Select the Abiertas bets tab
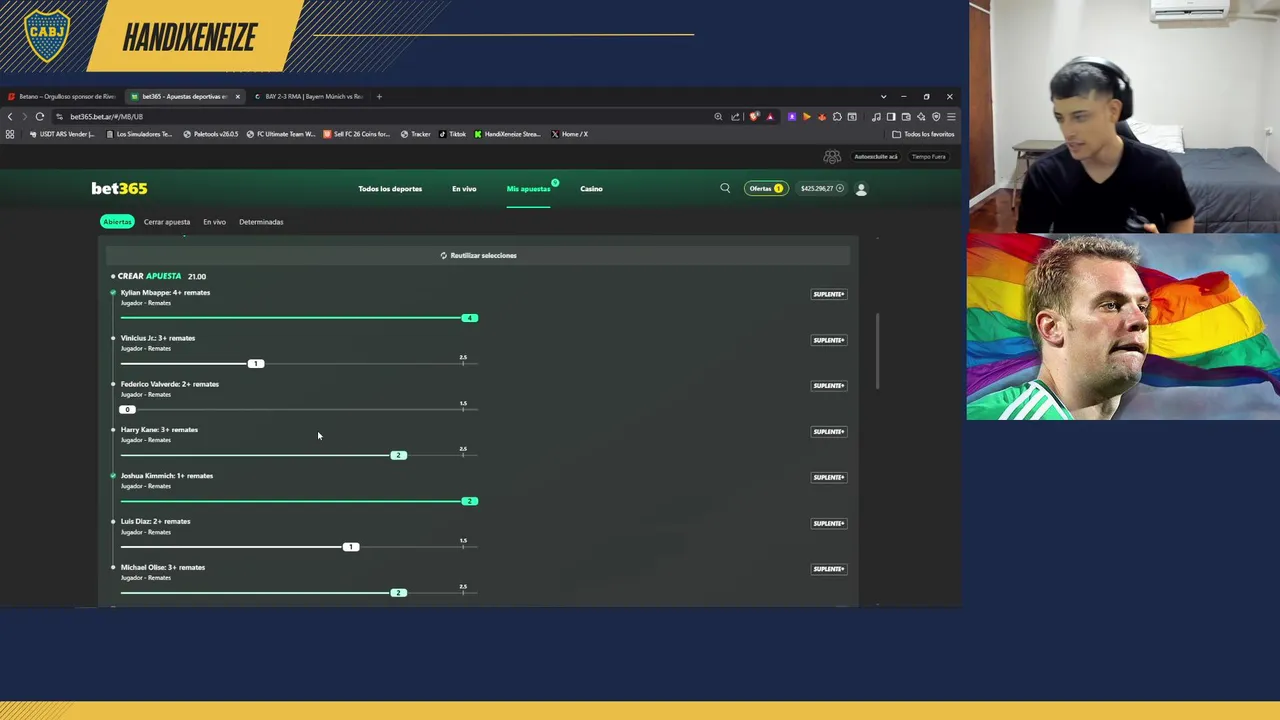Image resolution: width=1280 pixels, height=720 pixels. click(x=117, y=222)
